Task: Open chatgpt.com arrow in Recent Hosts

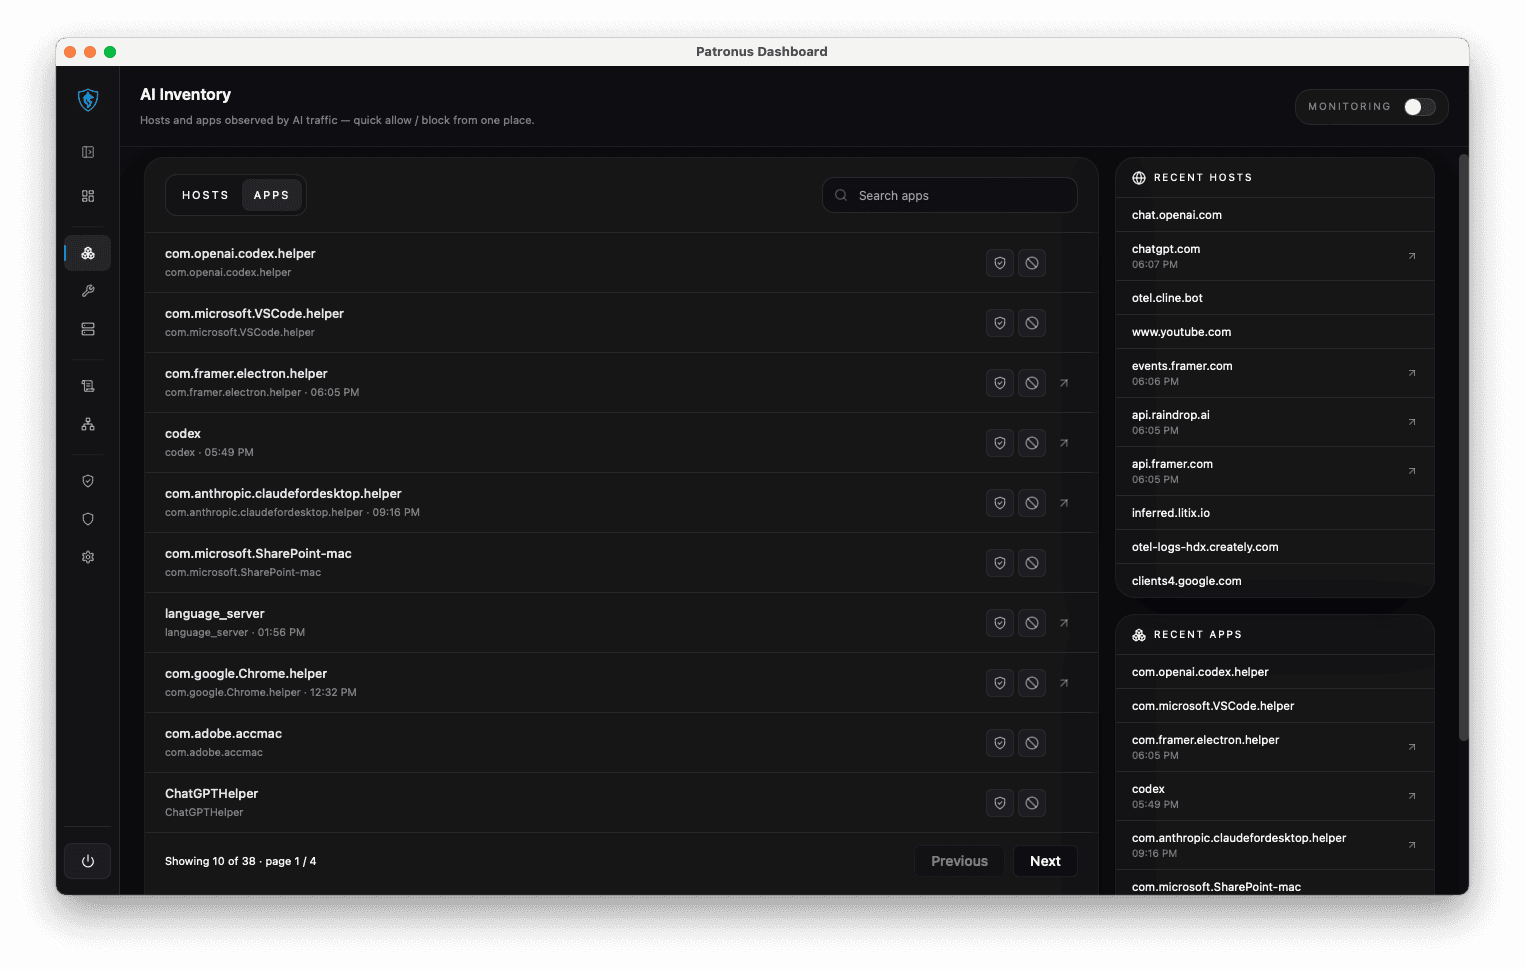Action: [1412, 256]
